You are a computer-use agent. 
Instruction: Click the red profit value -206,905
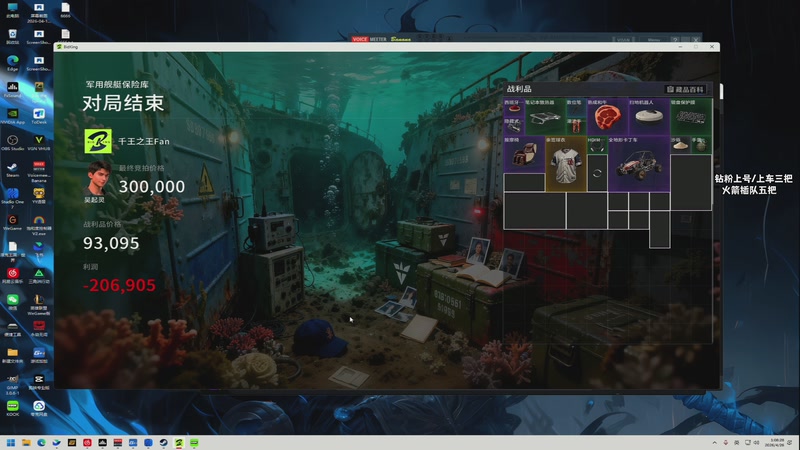tap(119, 285)
